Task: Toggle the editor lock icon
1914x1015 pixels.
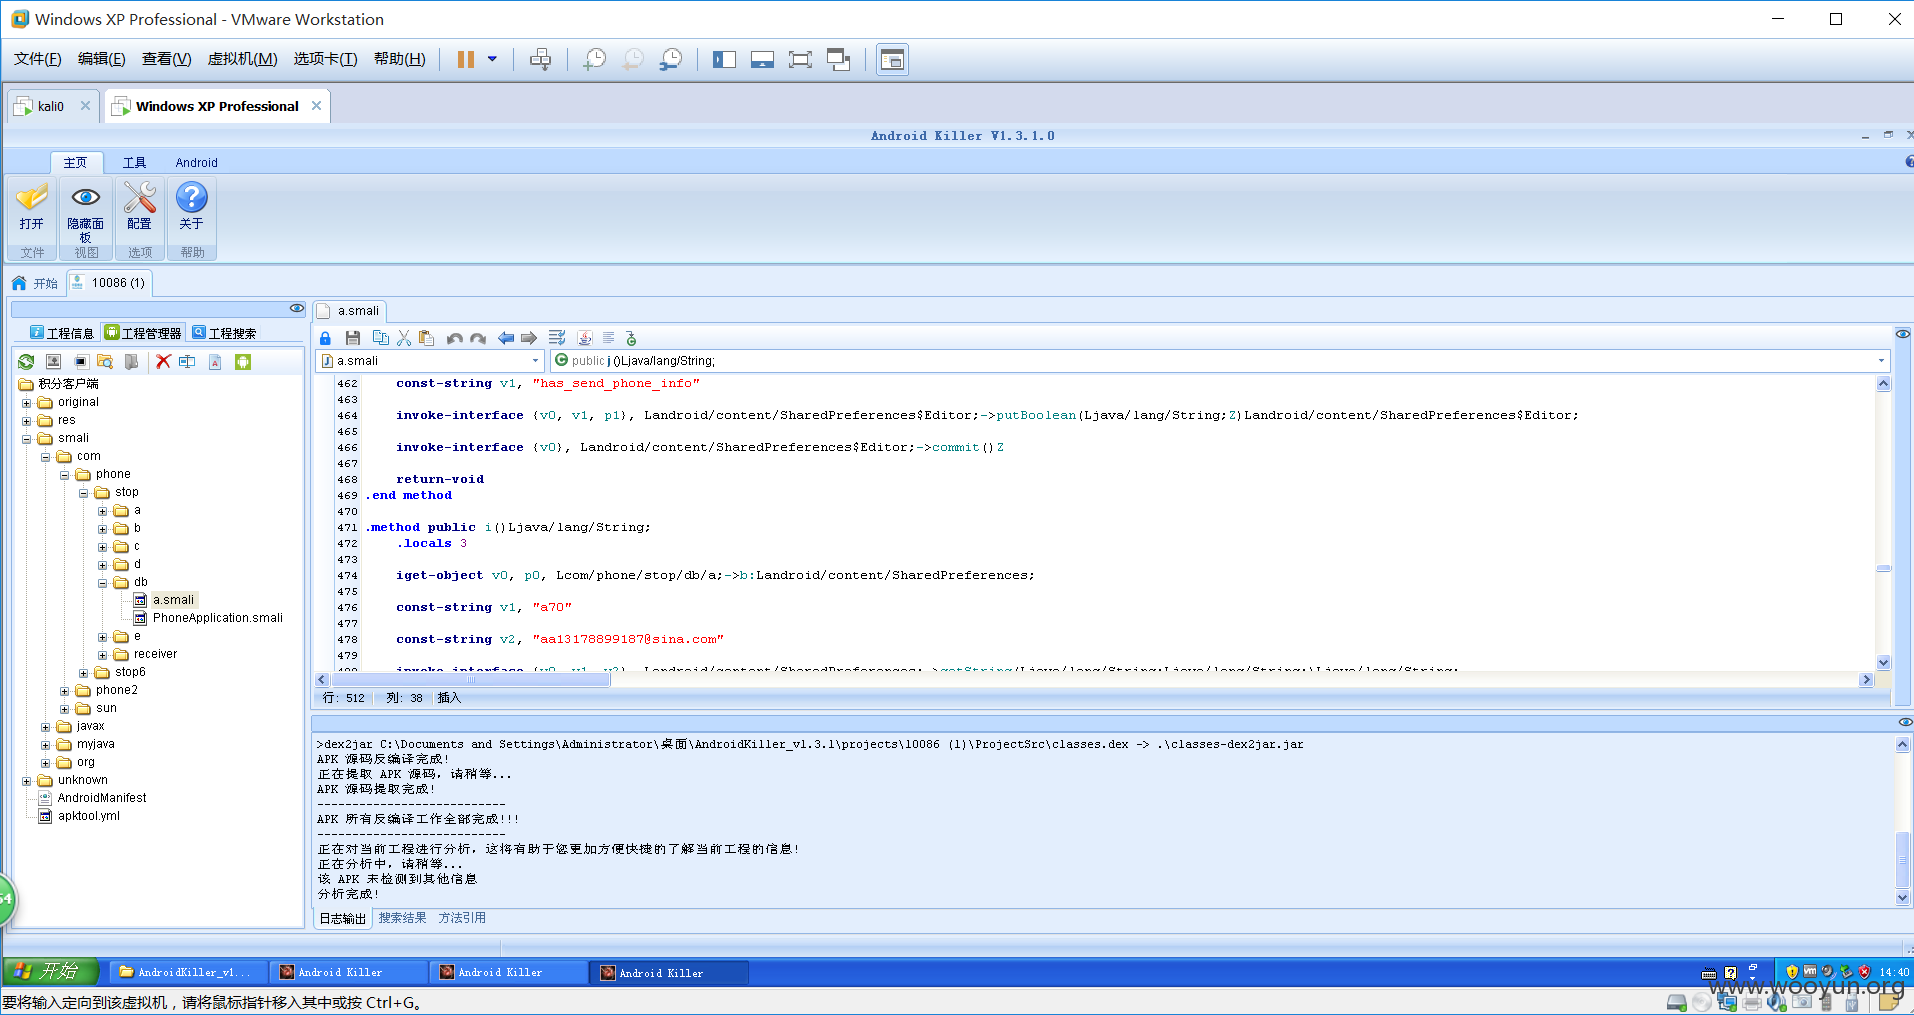Action: [x=325, y=338]
